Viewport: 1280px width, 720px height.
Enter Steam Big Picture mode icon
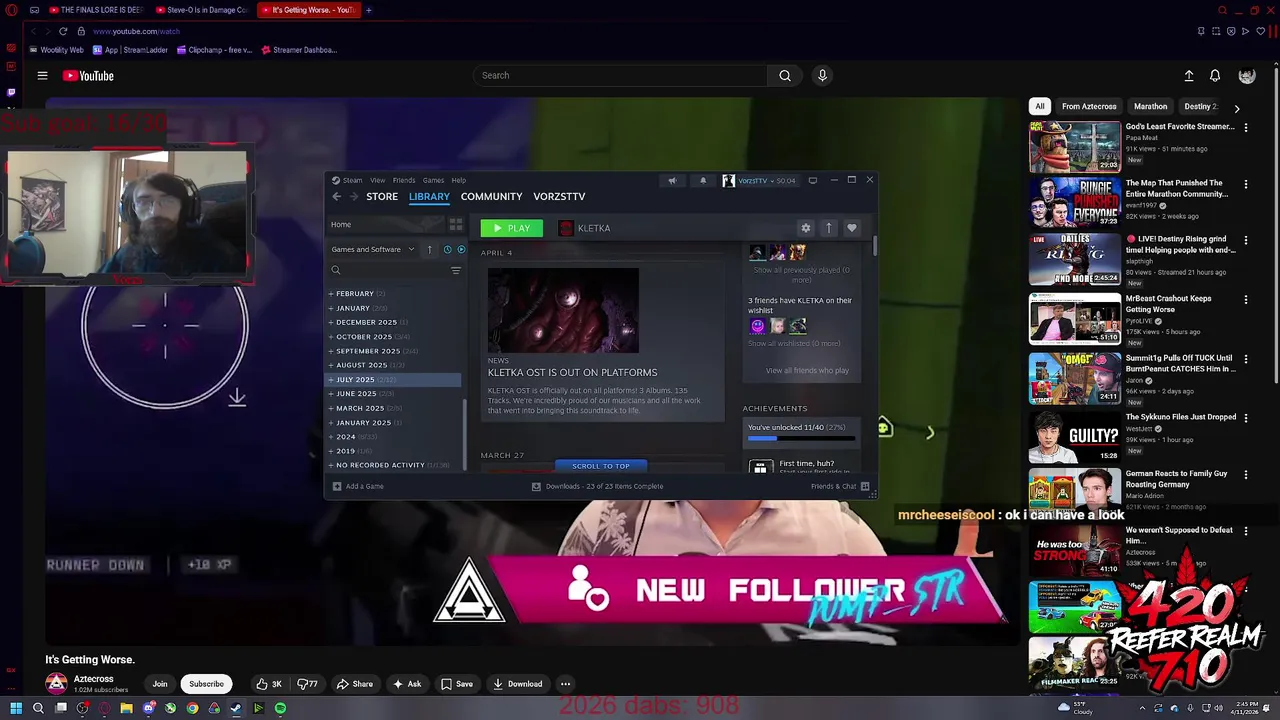pos(813,181)
